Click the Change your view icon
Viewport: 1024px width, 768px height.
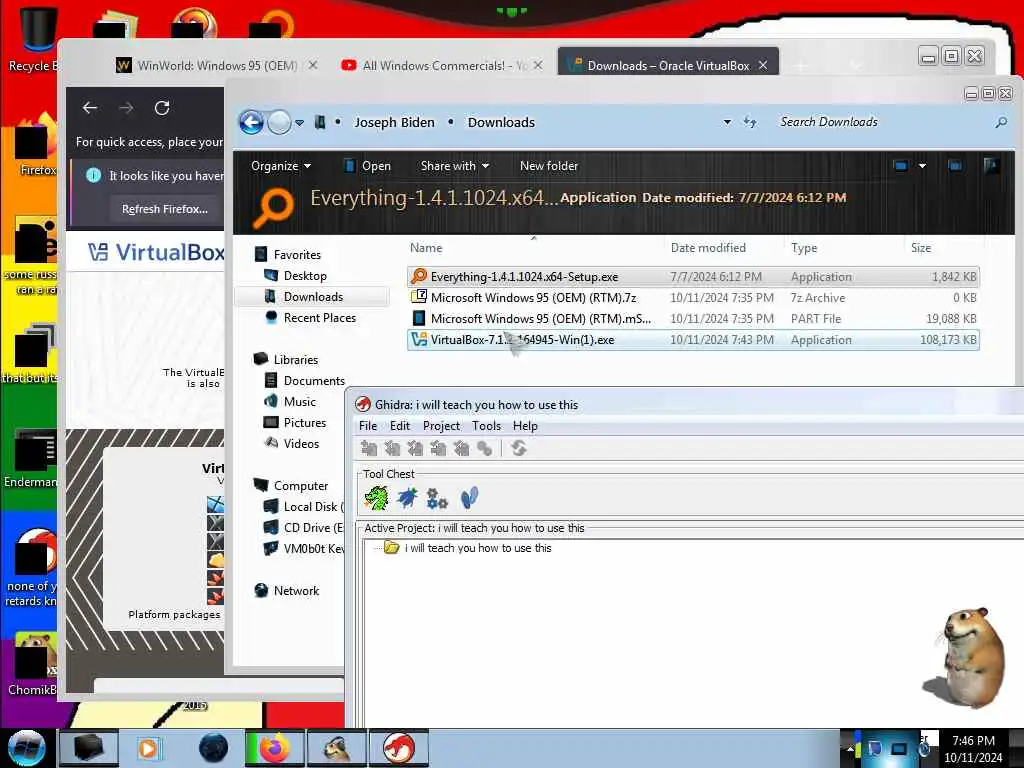900,166
